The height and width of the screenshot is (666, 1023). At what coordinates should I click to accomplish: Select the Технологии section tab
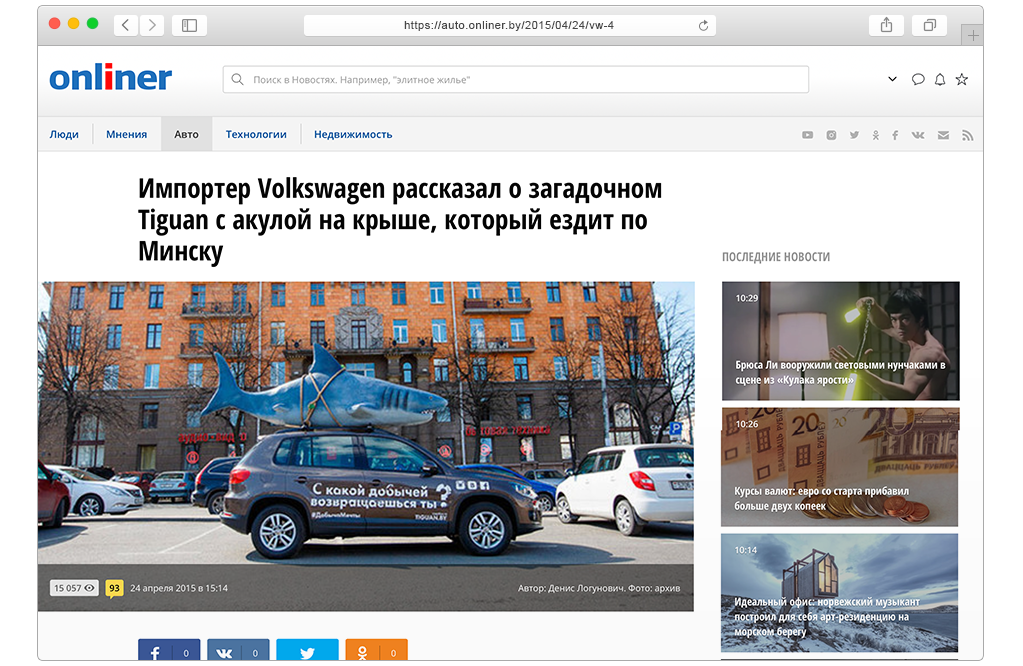[256, 134]
